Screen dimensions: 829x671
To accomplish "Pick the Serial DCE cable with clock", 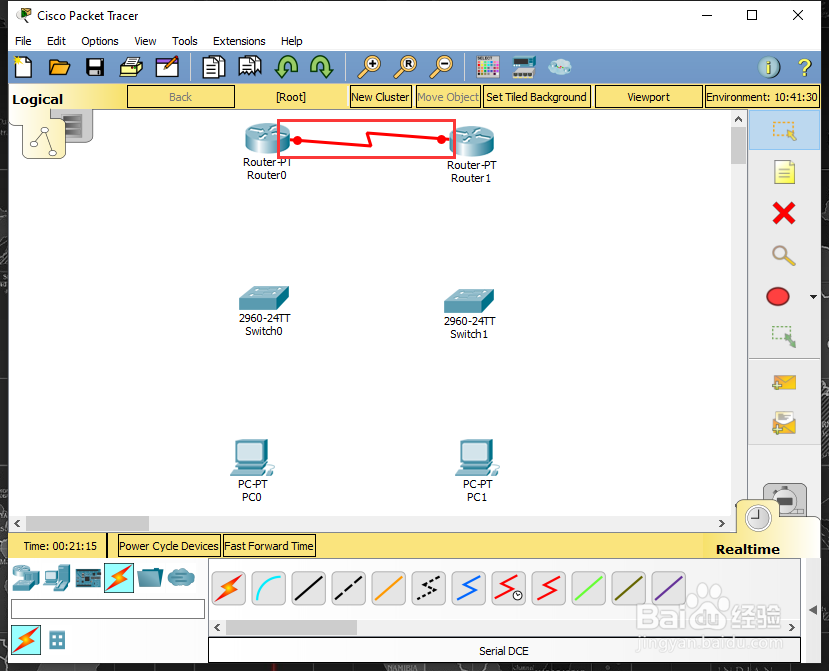I will pos(508,588).
